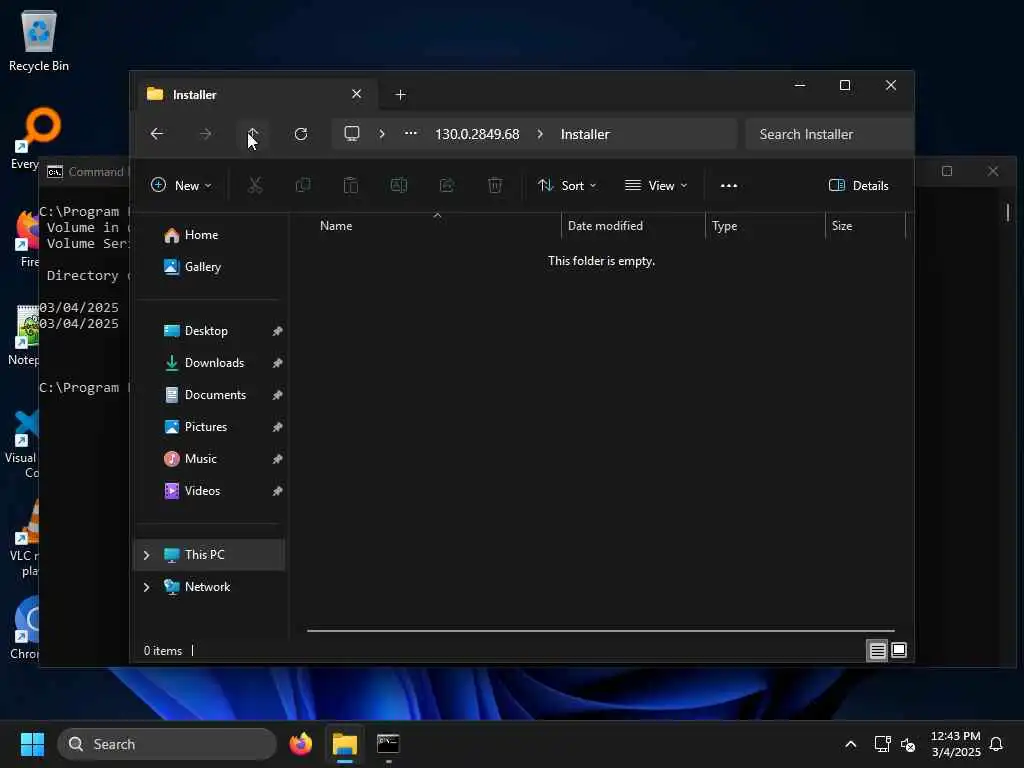Screen dimensions: 1024x768
Task: Open the See more toolbar options
Action: click(729, 185)
